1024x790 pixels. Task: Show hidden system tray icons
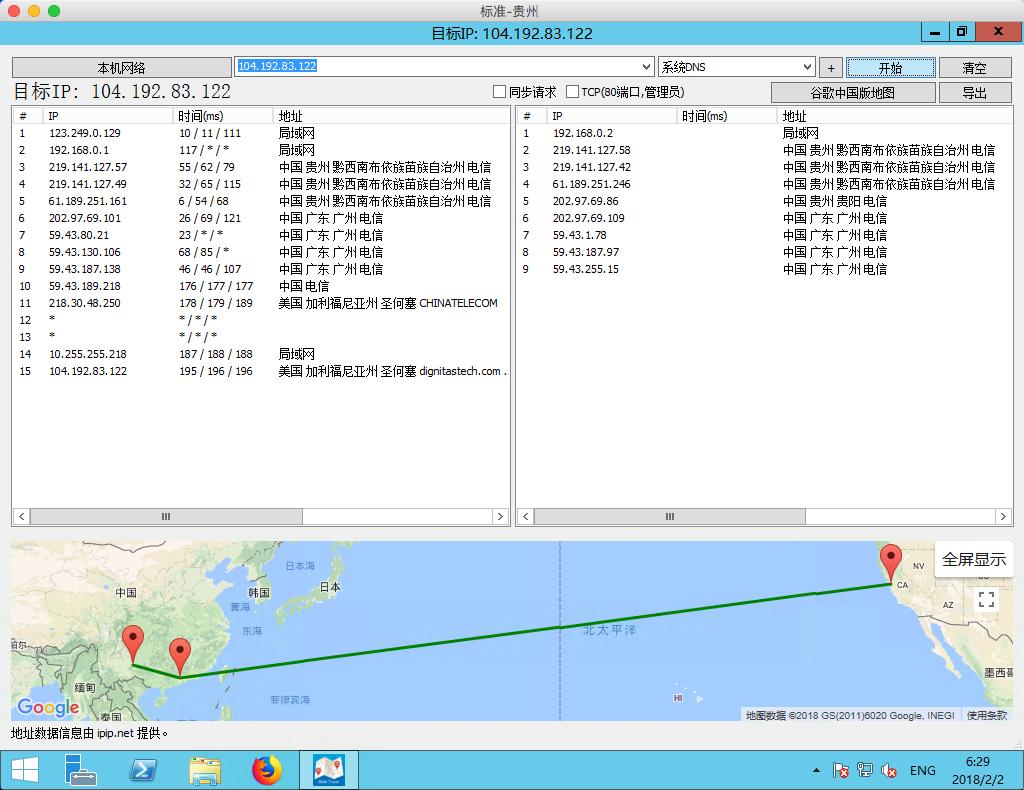pos(816,770)
